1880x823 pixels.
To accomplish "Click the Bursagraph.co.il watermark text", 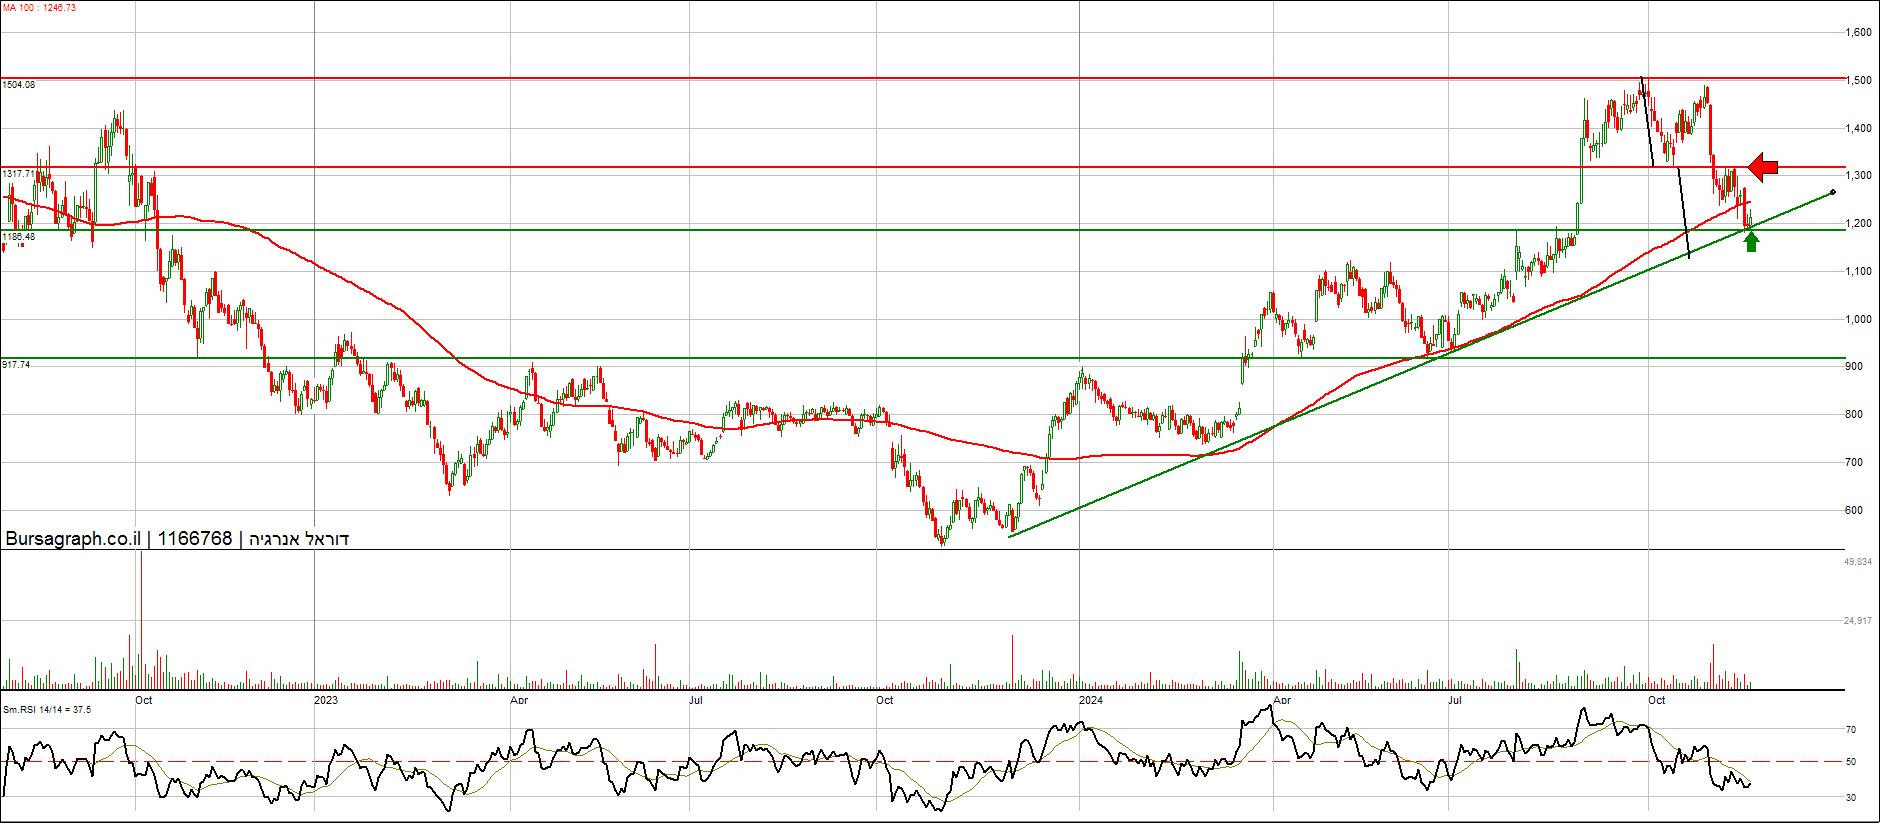I will click(72, 539).
